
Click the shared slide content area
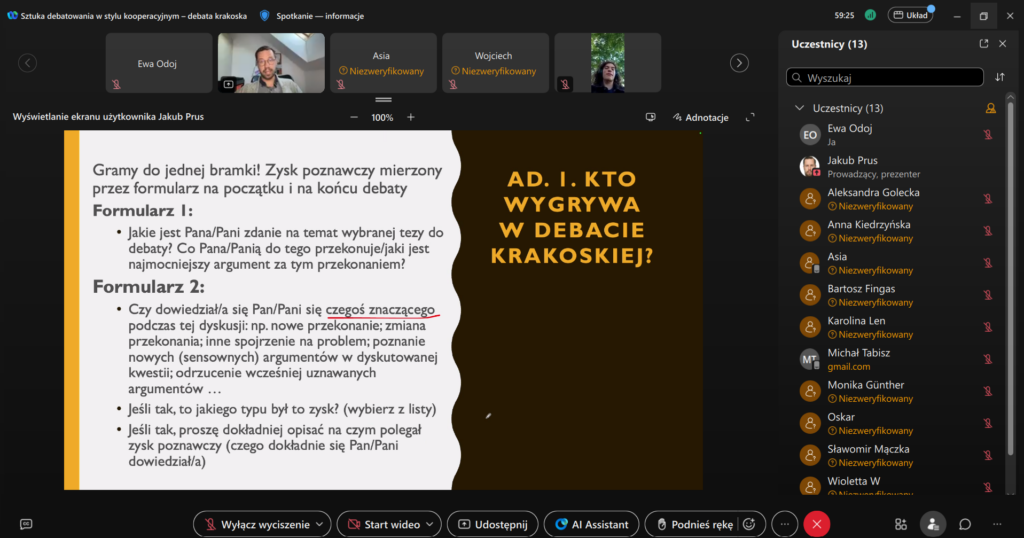(383, 309)
